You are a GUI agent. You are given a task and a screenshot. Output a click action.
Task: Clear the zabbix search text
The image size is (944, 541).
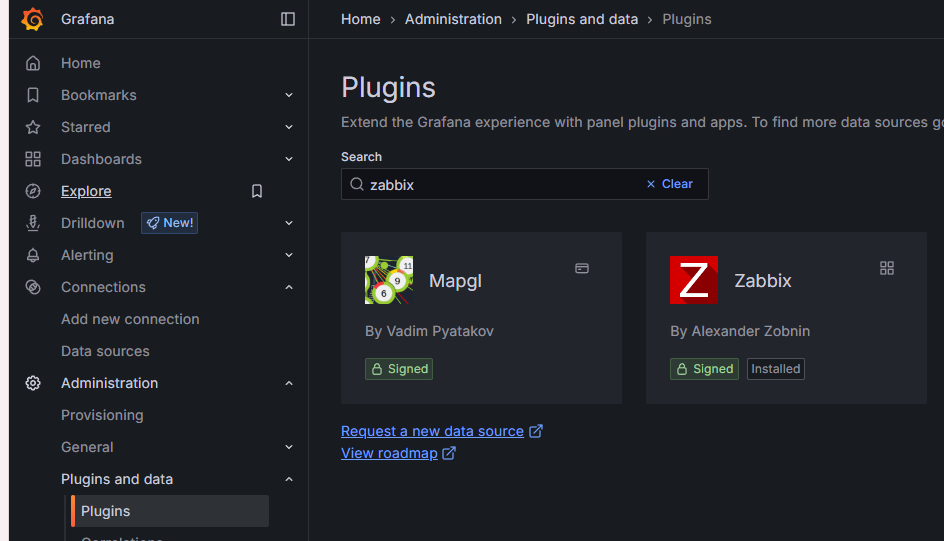coord(669,184)
